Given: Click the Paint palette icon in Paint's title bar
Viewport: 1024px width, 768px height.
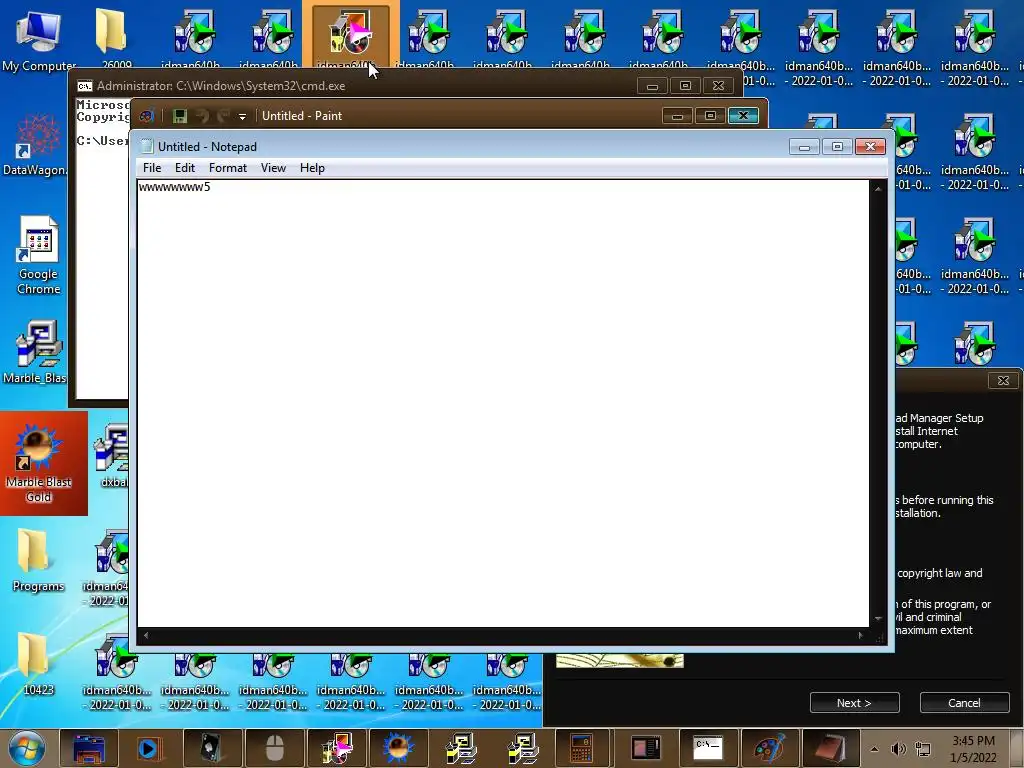Looking at the screenshot, I should (146, 116).
